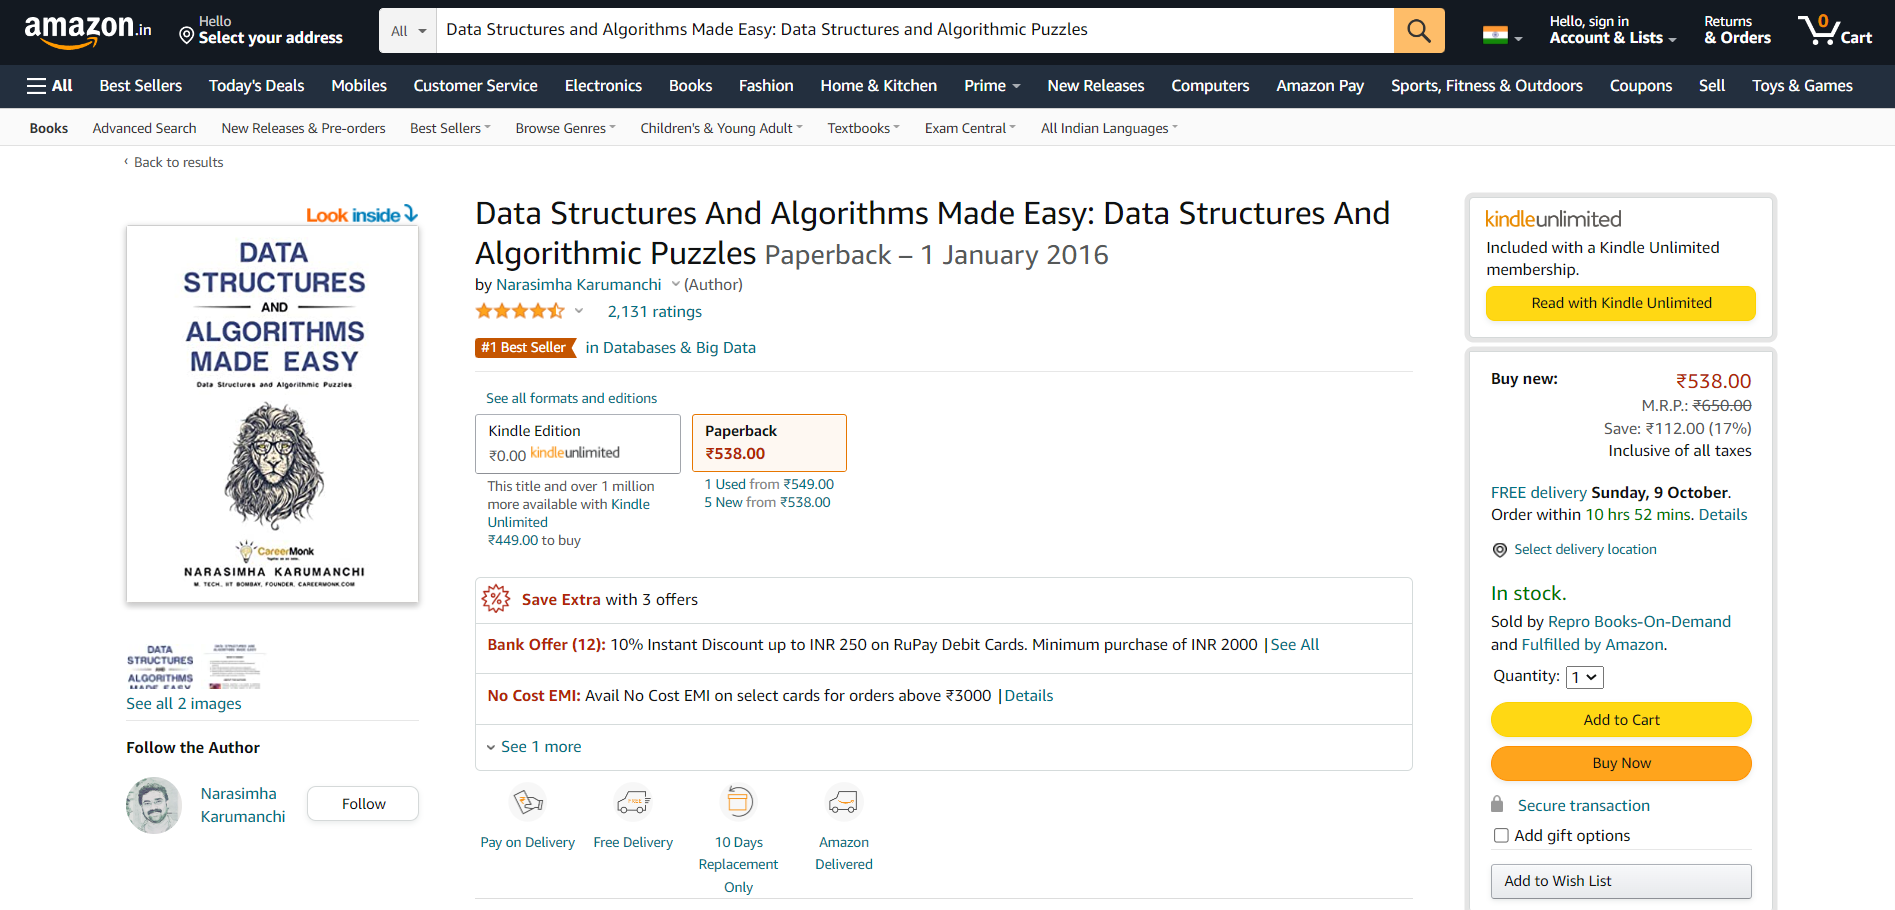Select the second page thumbnail image
Viewport: 1895px width, 910px height.
[235, 665]
